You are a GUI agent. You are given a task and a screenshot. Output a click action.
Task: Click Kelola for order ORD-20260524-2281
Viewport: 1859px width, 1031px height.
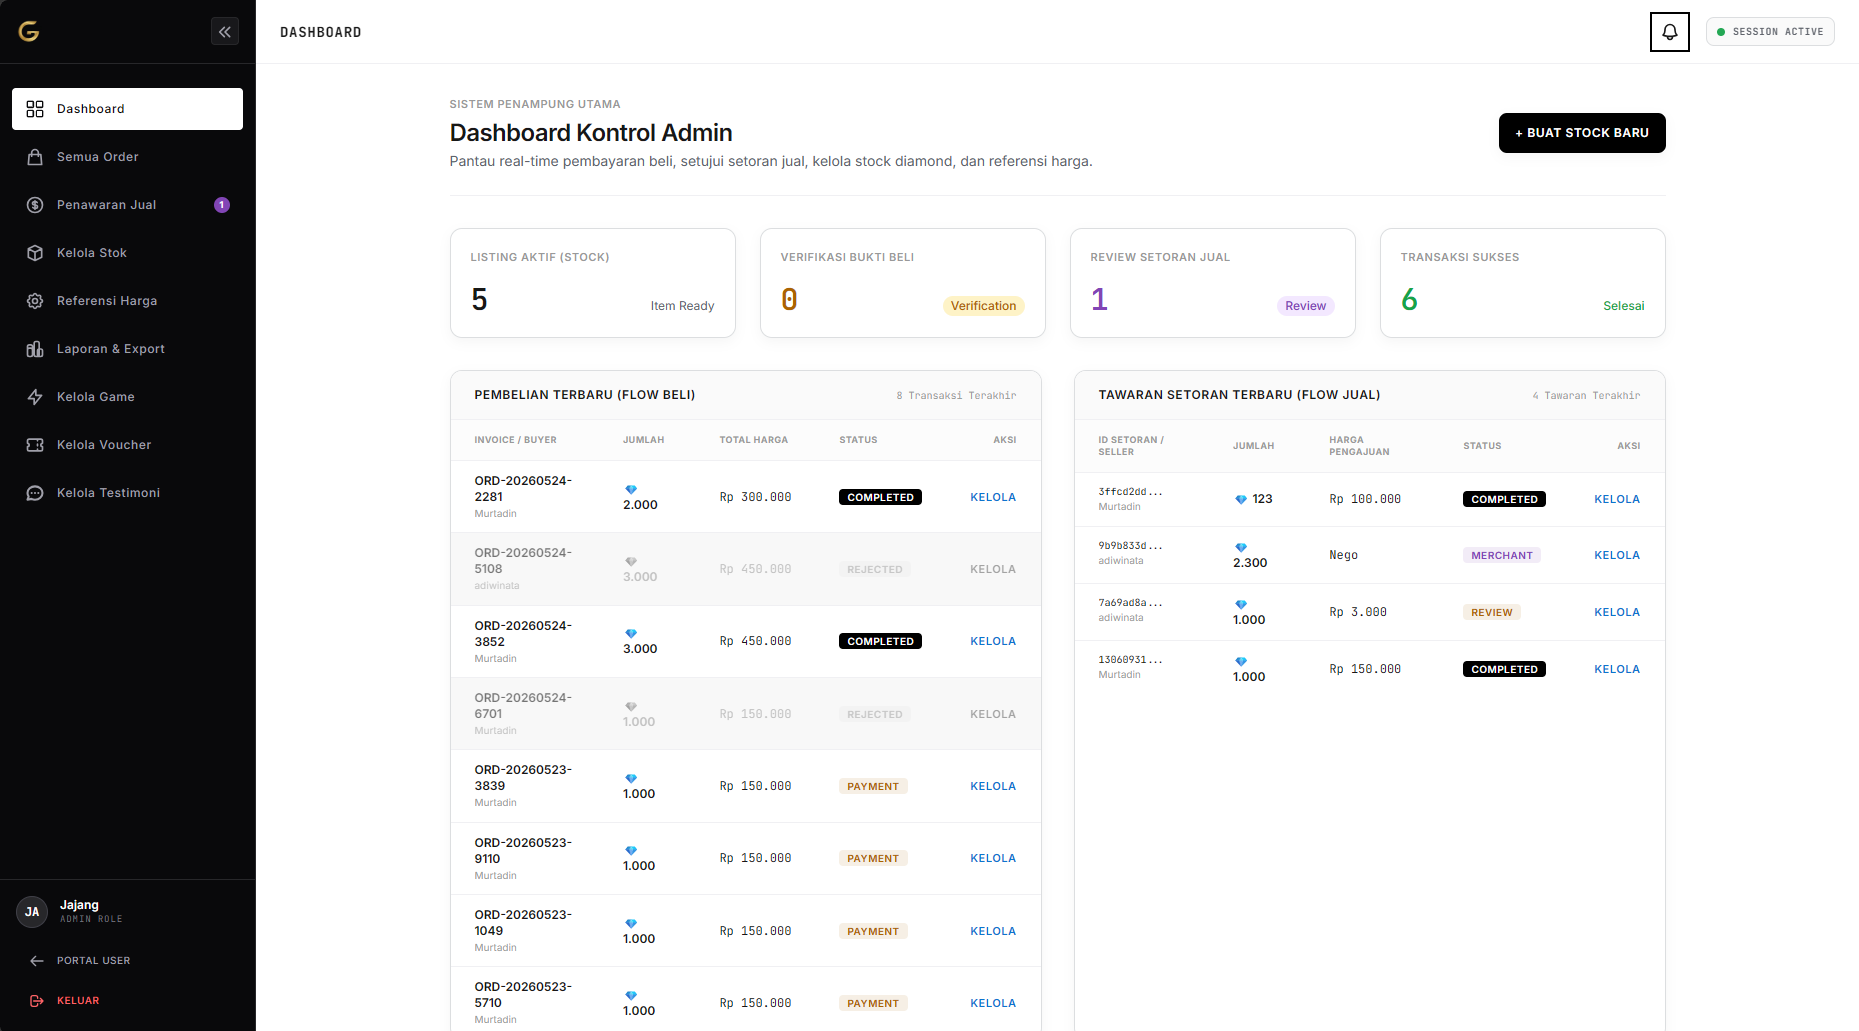pyautogui.click(x=993, y=497)
